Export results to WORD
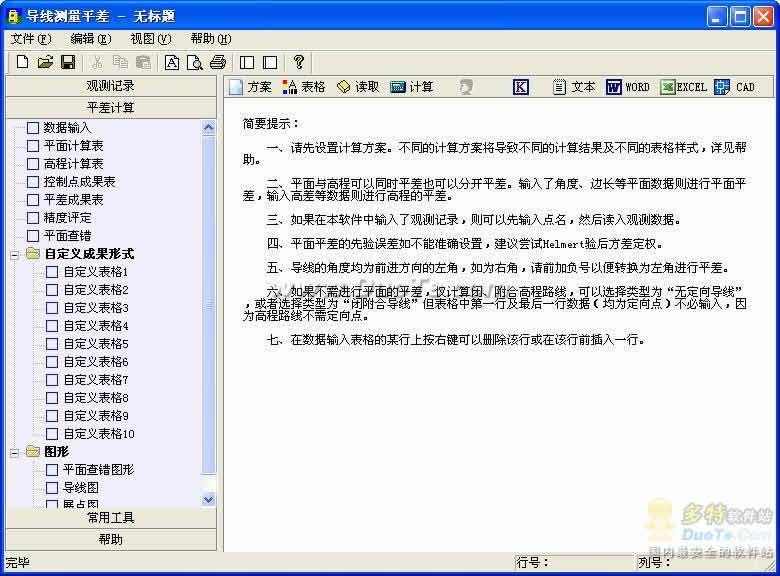 628,87
